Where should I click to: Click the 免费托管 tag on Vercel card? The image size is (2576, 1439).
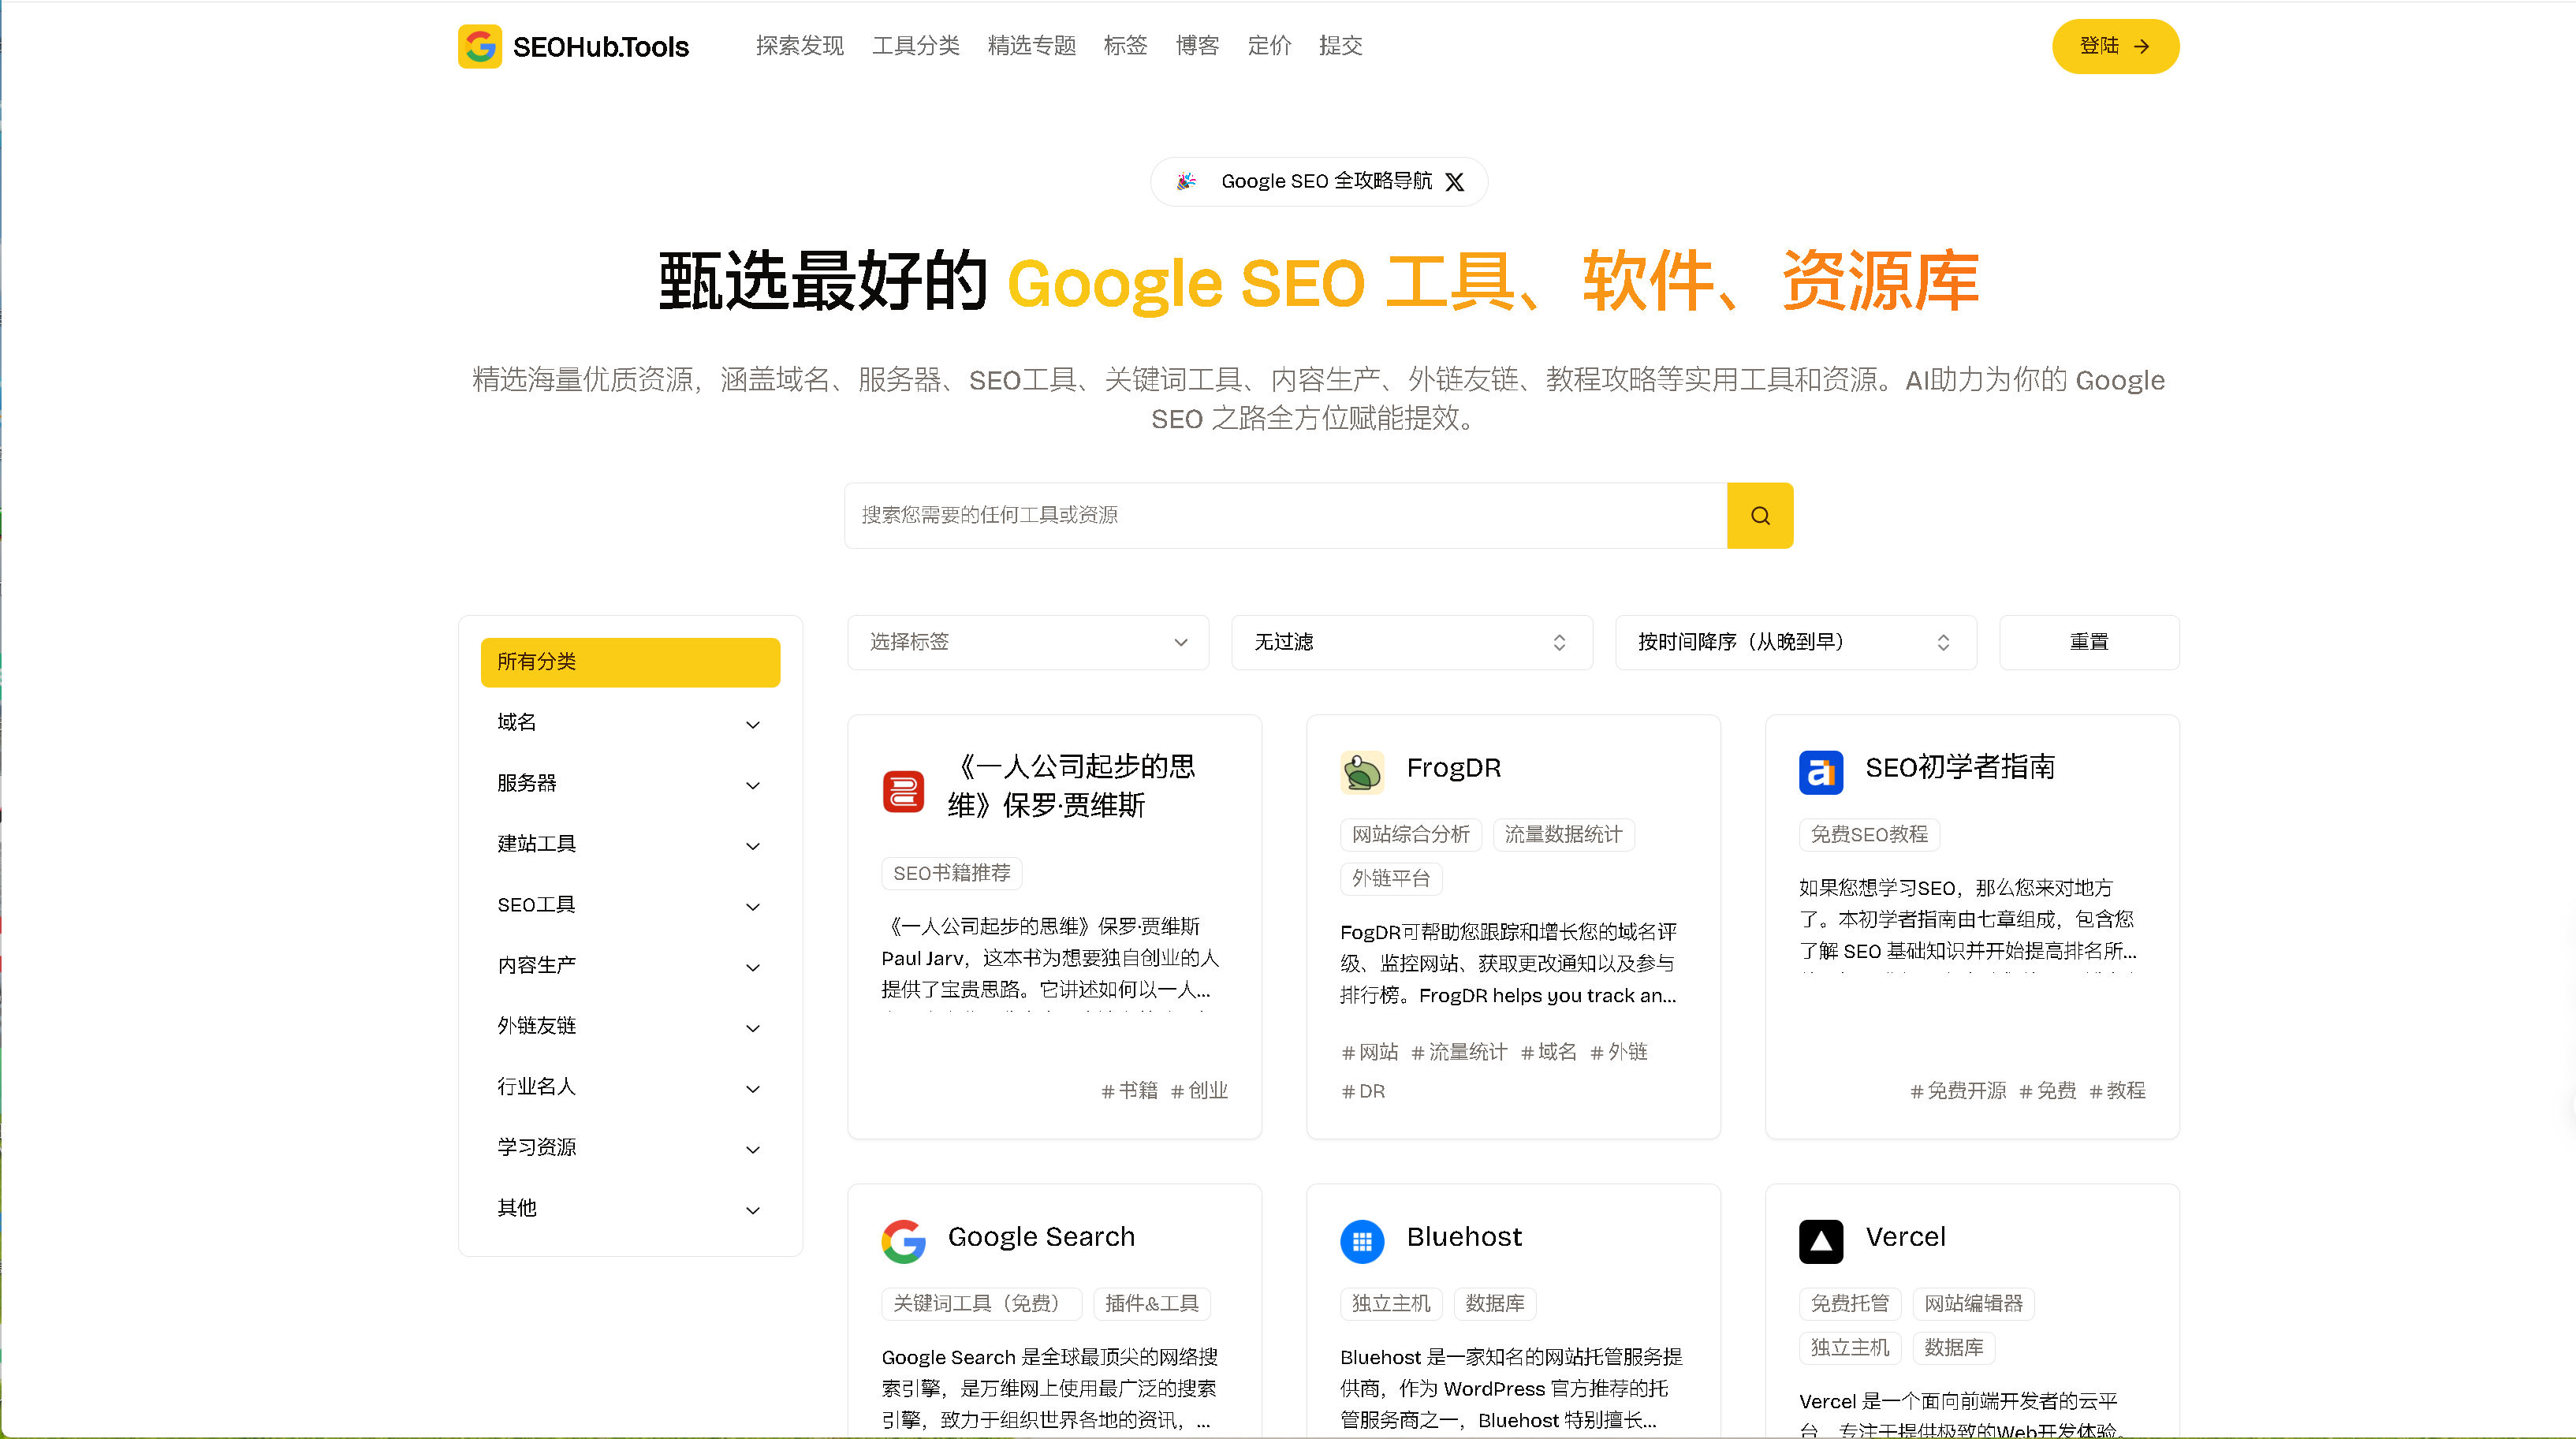click(x=1849, y=1303)
